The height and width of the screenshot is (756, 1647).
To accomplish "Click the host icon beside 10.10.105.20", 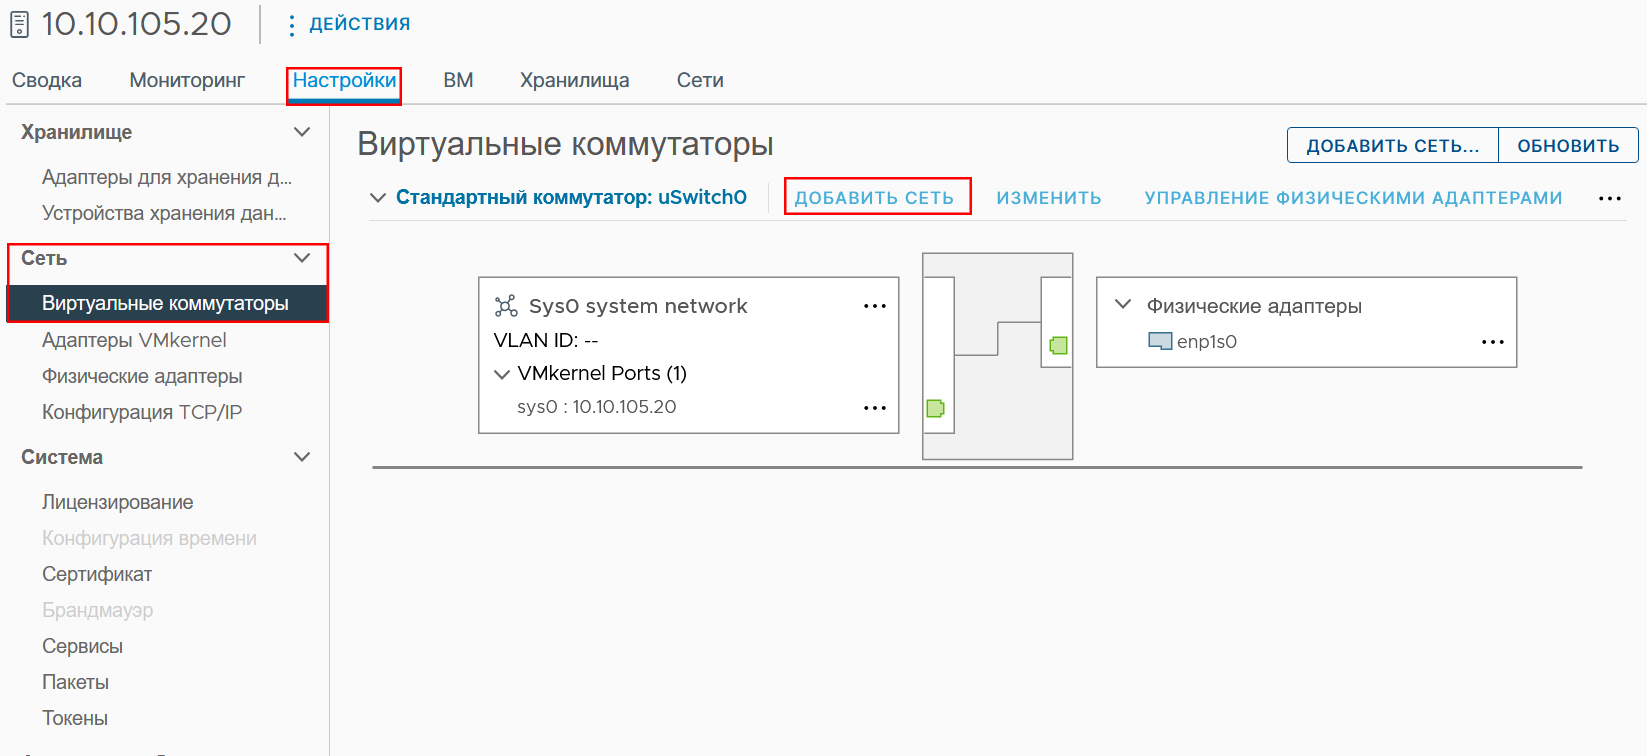I will click(x=19, y=24).
